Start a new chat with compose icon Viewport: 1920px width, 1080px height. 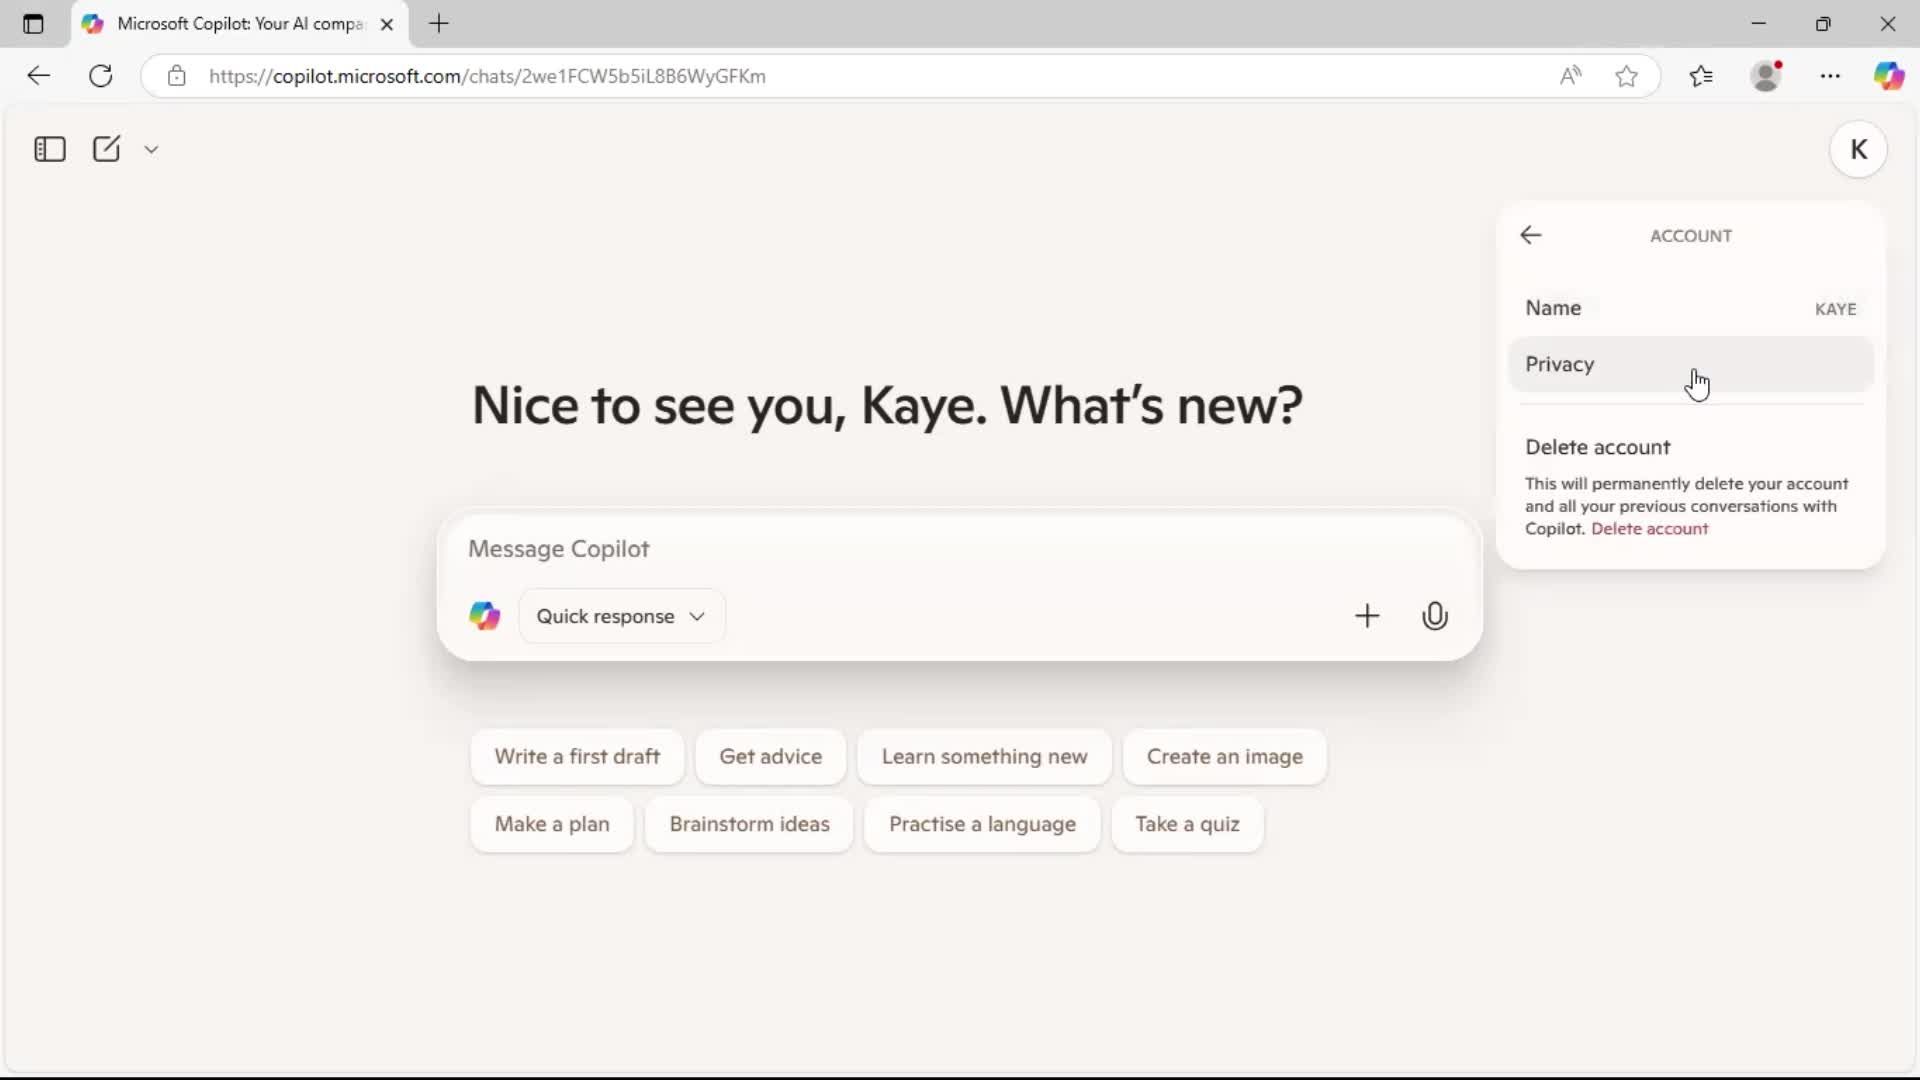106,149
